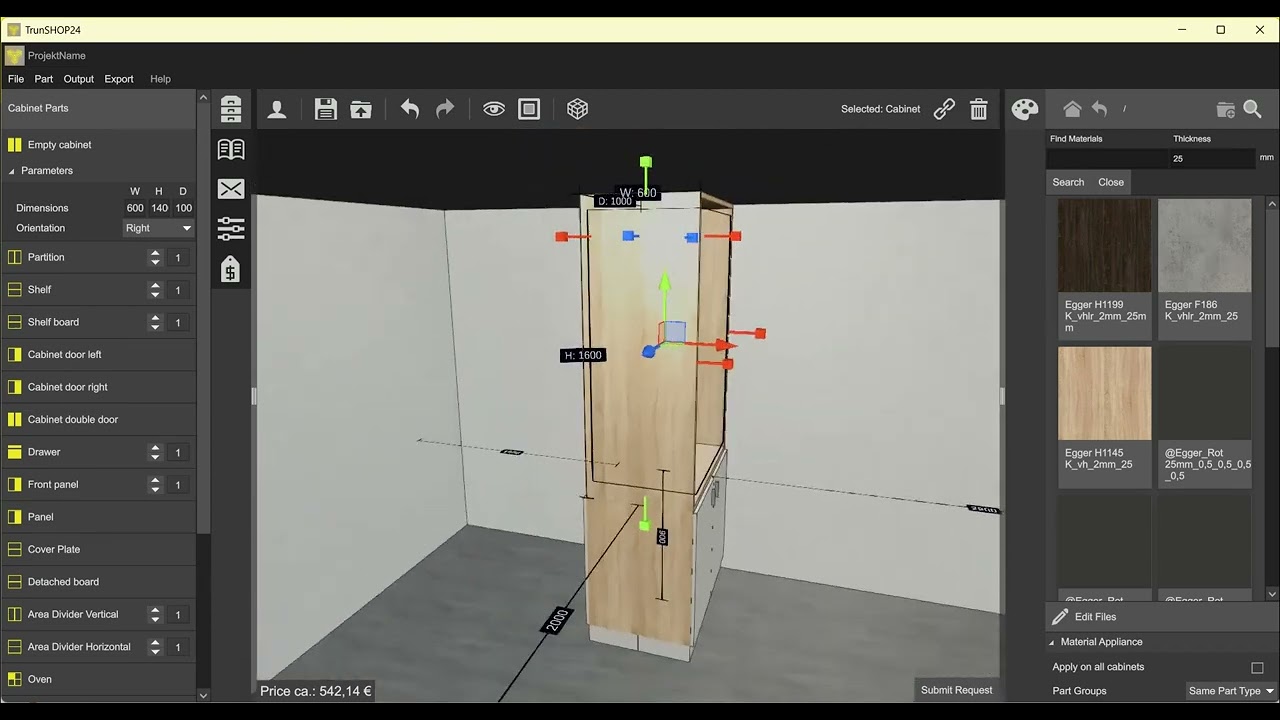The image size is (1280, 720).
Task: Select Egger H1199 dark wood material
Action: pos(1105,268)
